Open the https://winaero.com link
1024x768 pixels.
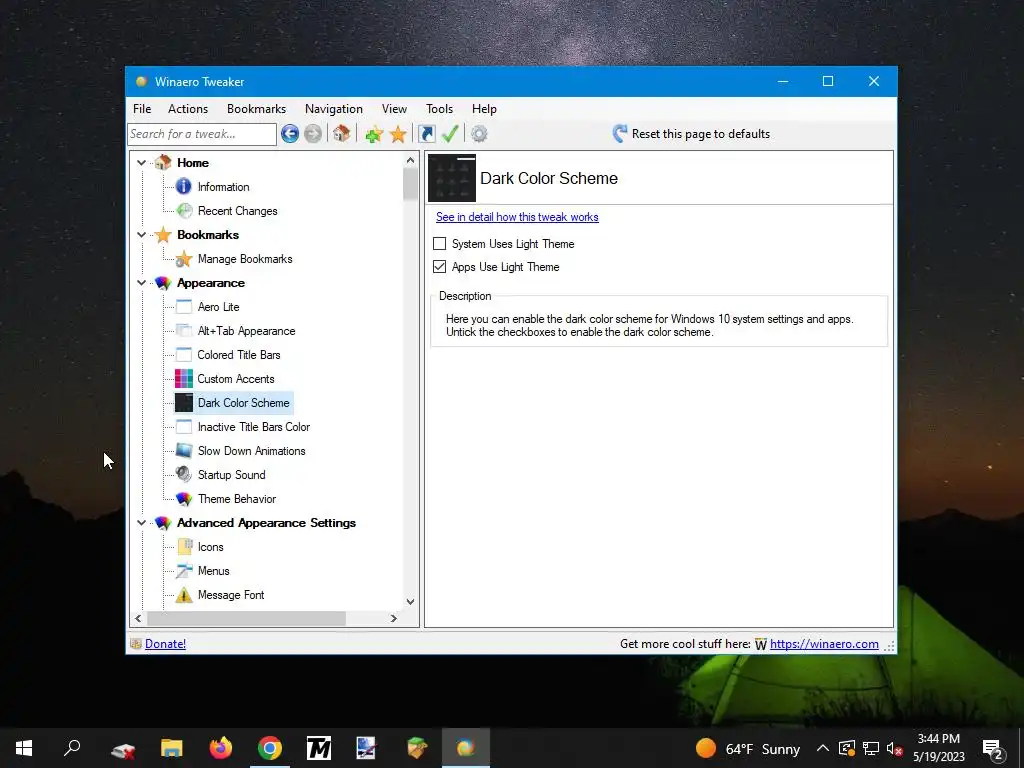pos(824,644)
